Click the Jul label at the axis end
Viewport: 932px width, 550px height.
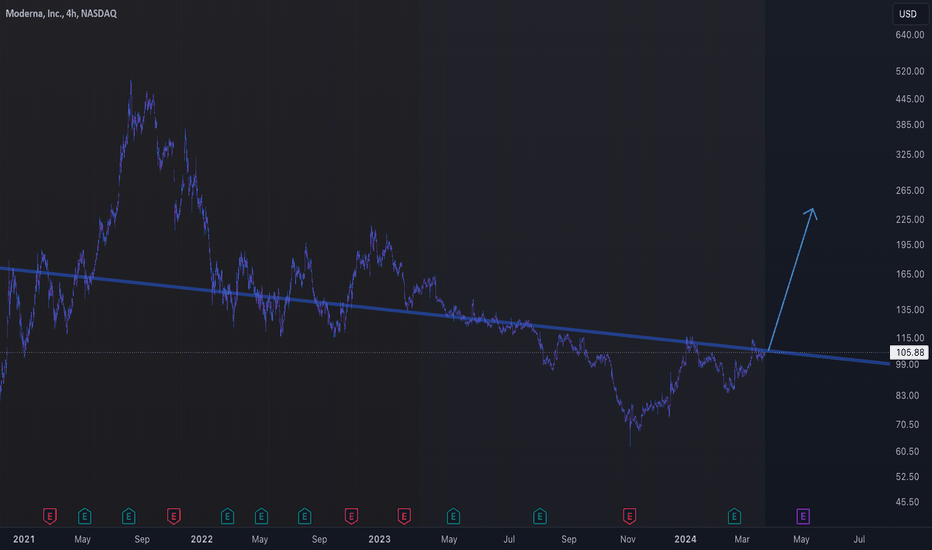(859, 539)
